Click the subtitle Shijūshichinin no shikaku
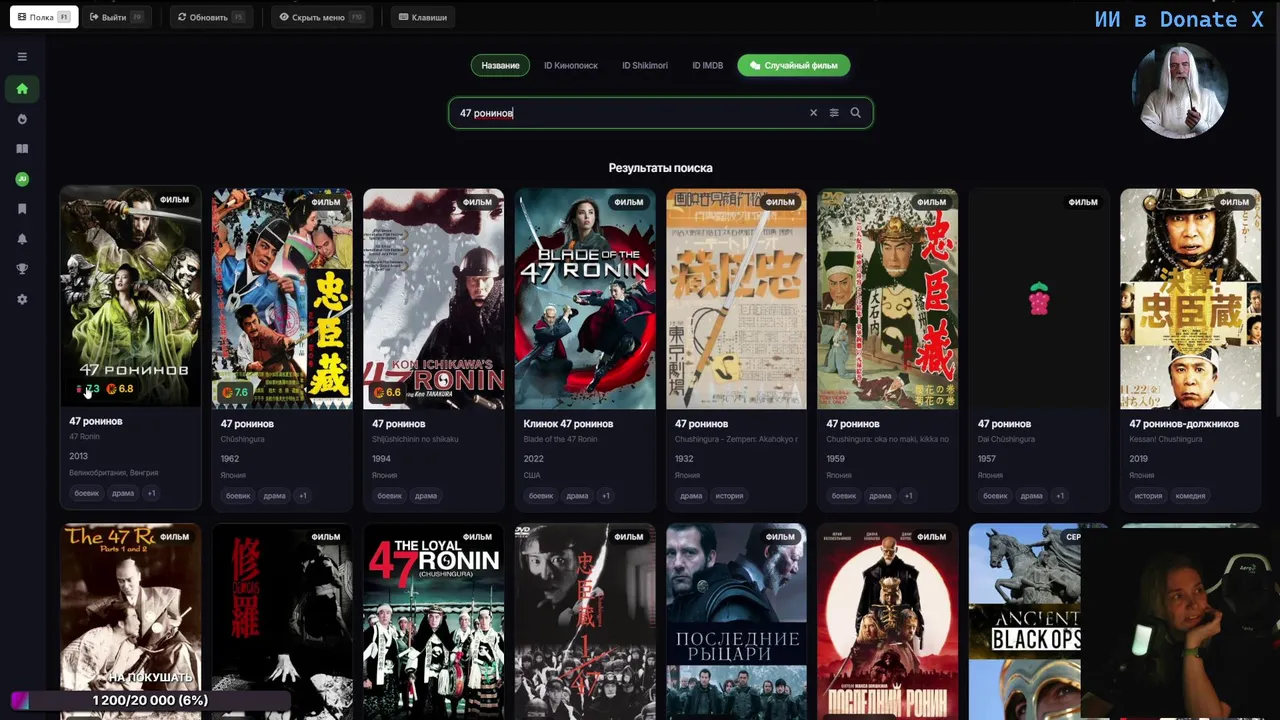The height and width of the screenshot is (720, 1280). (415, 440)
